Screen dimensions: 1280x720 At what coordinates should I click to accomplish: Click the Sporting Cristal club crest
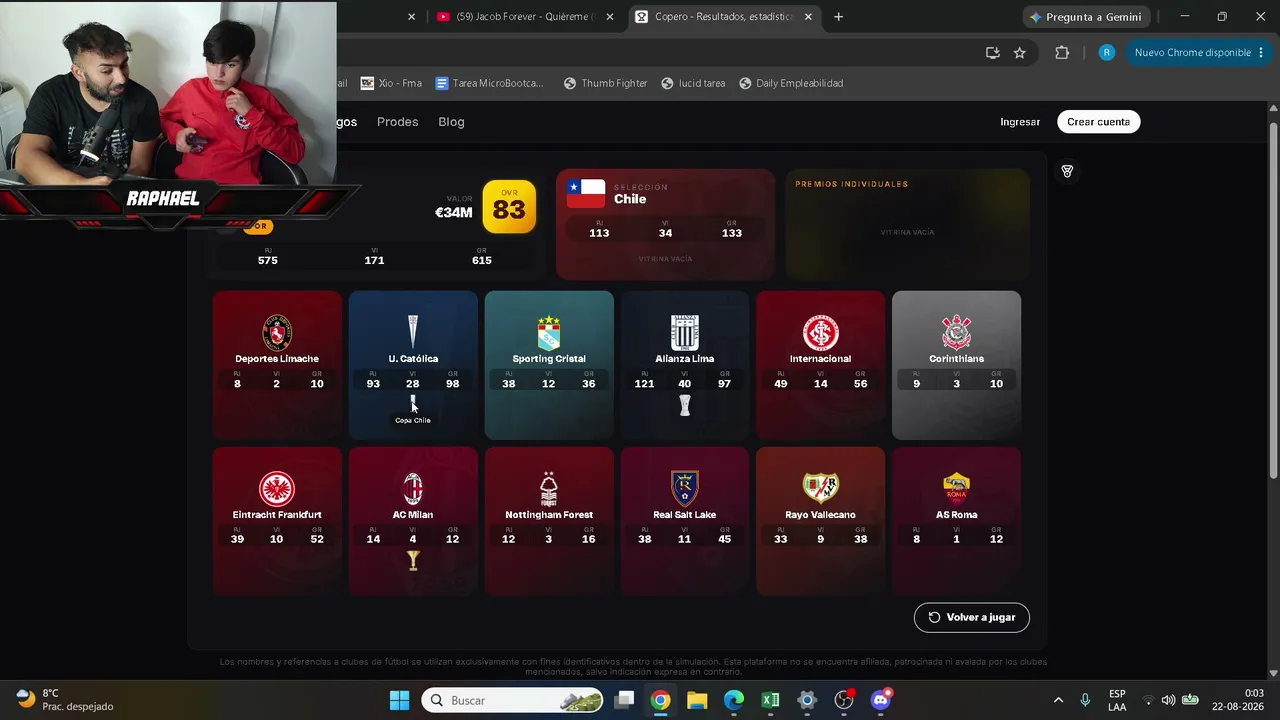point(549,333)
